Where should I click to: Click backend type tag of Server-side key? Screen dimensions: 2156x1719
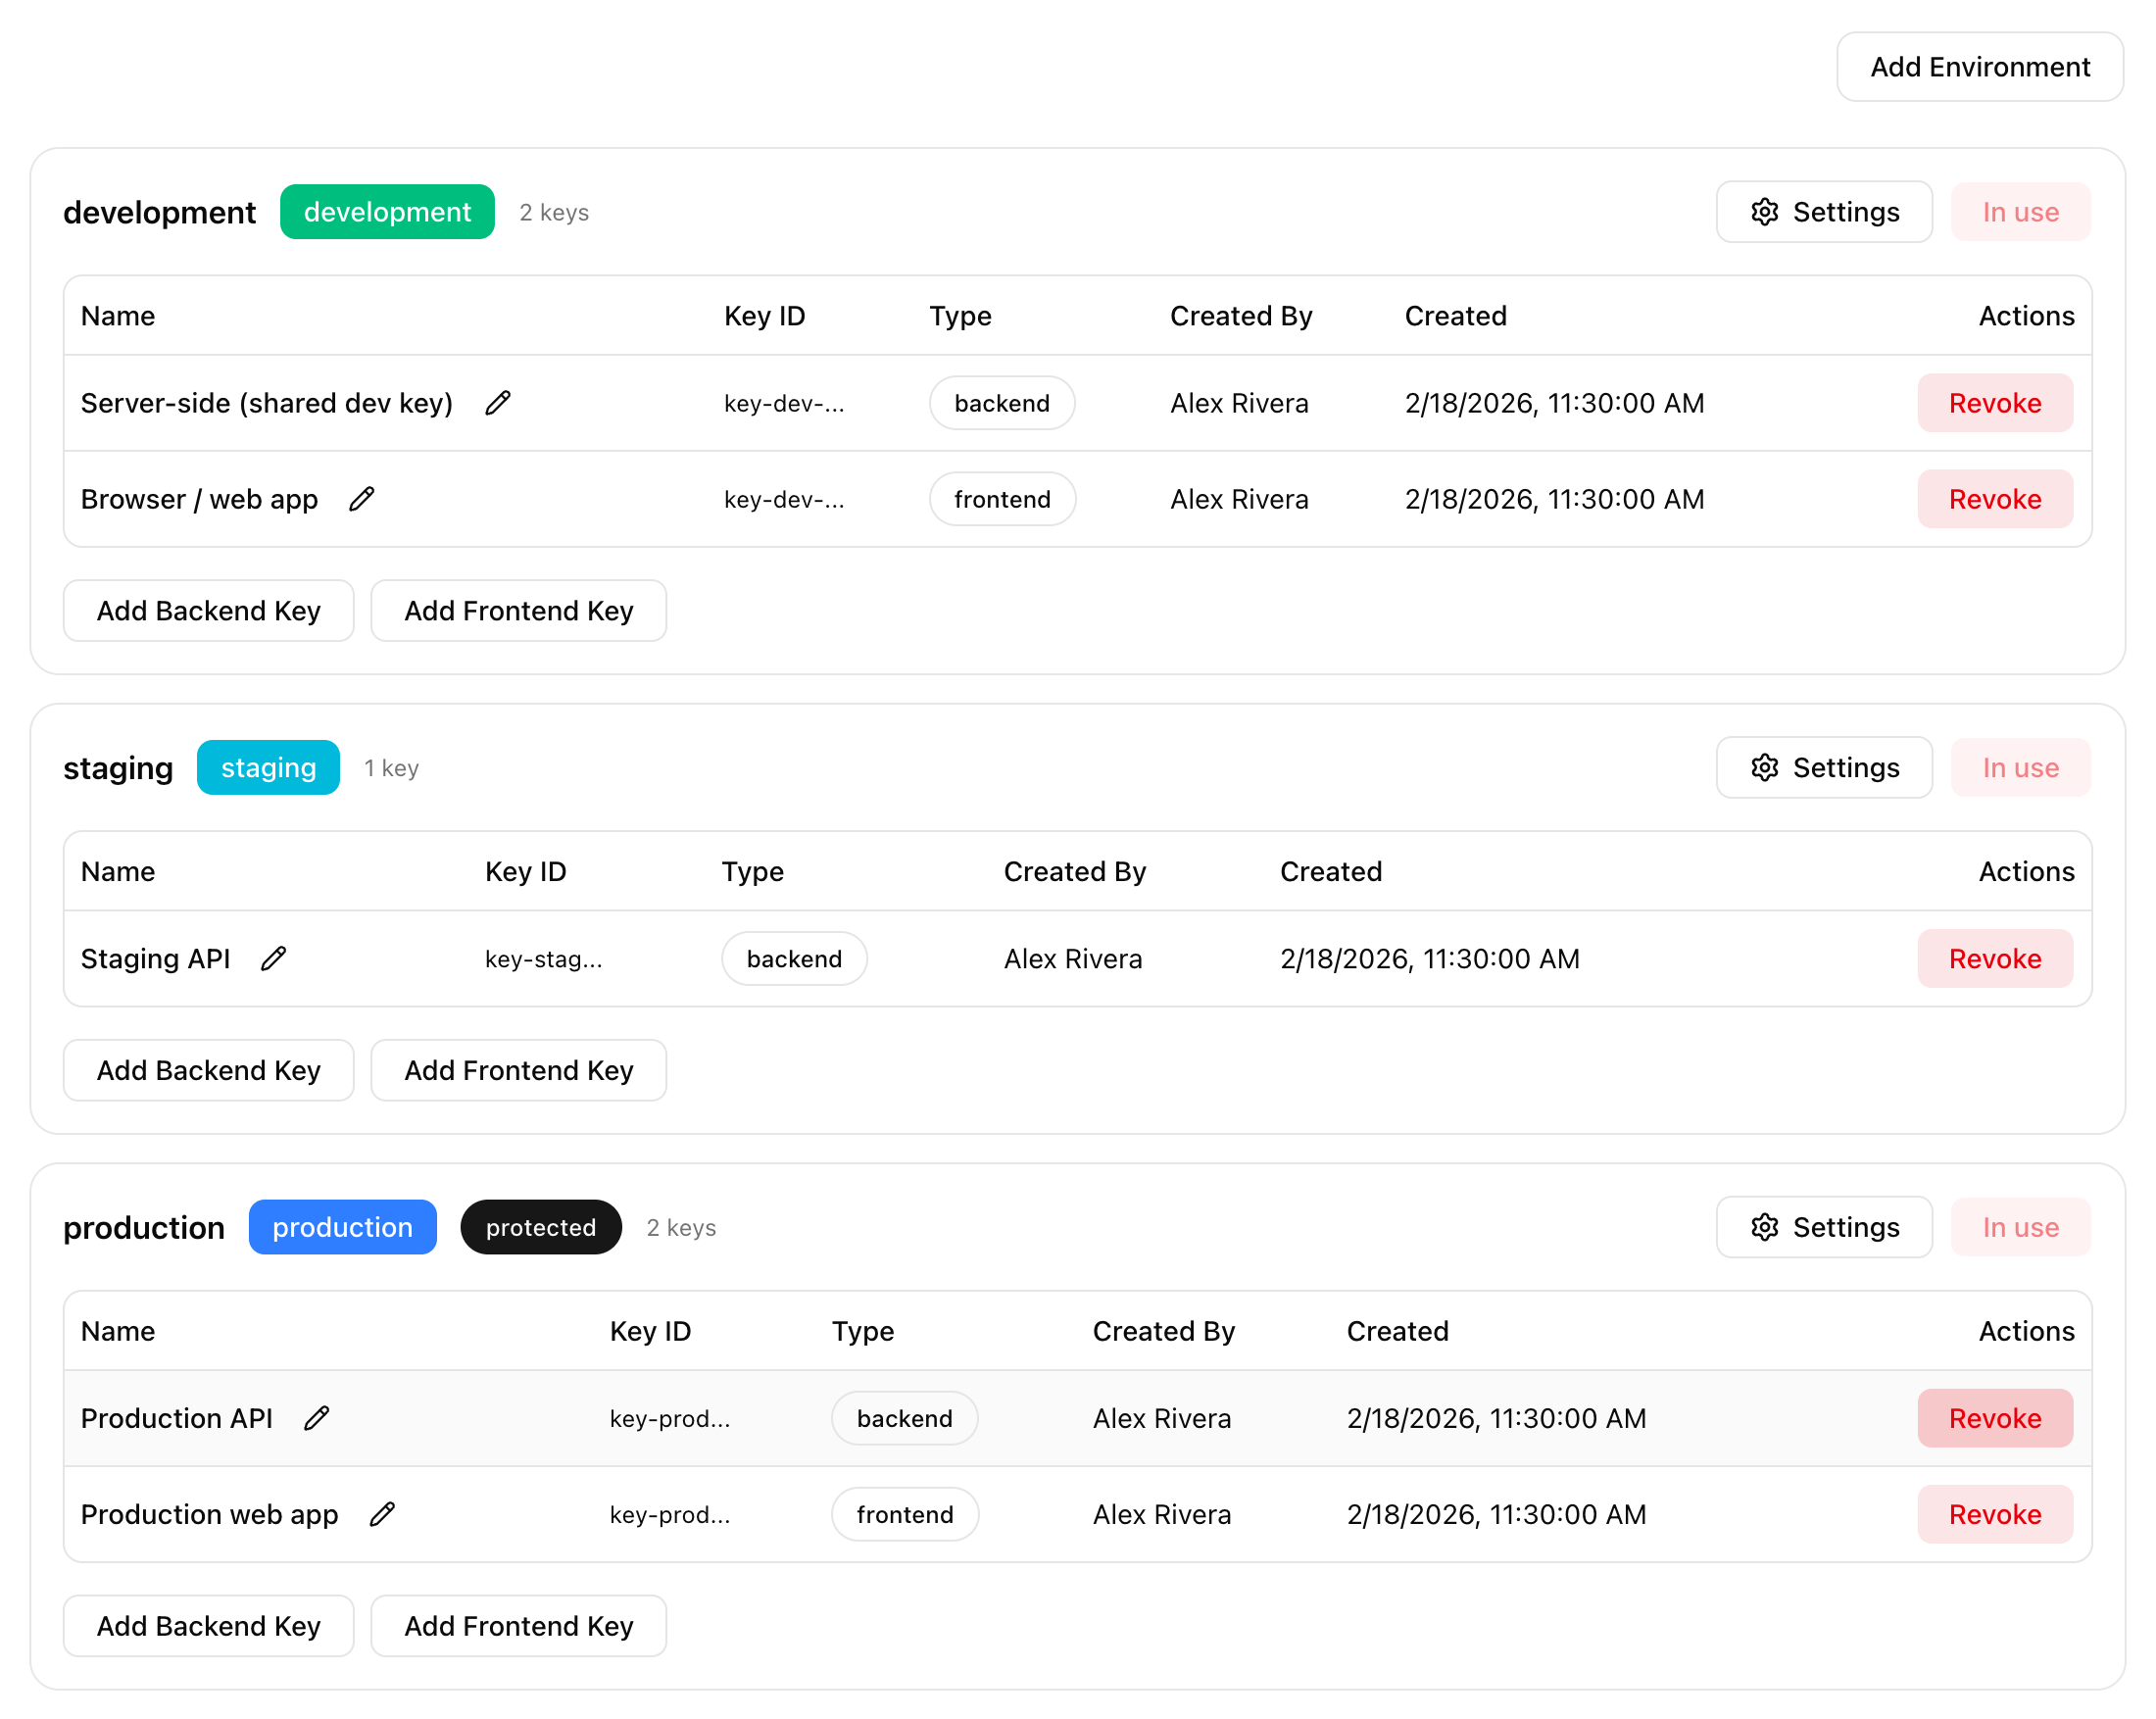coord(1002,403)
